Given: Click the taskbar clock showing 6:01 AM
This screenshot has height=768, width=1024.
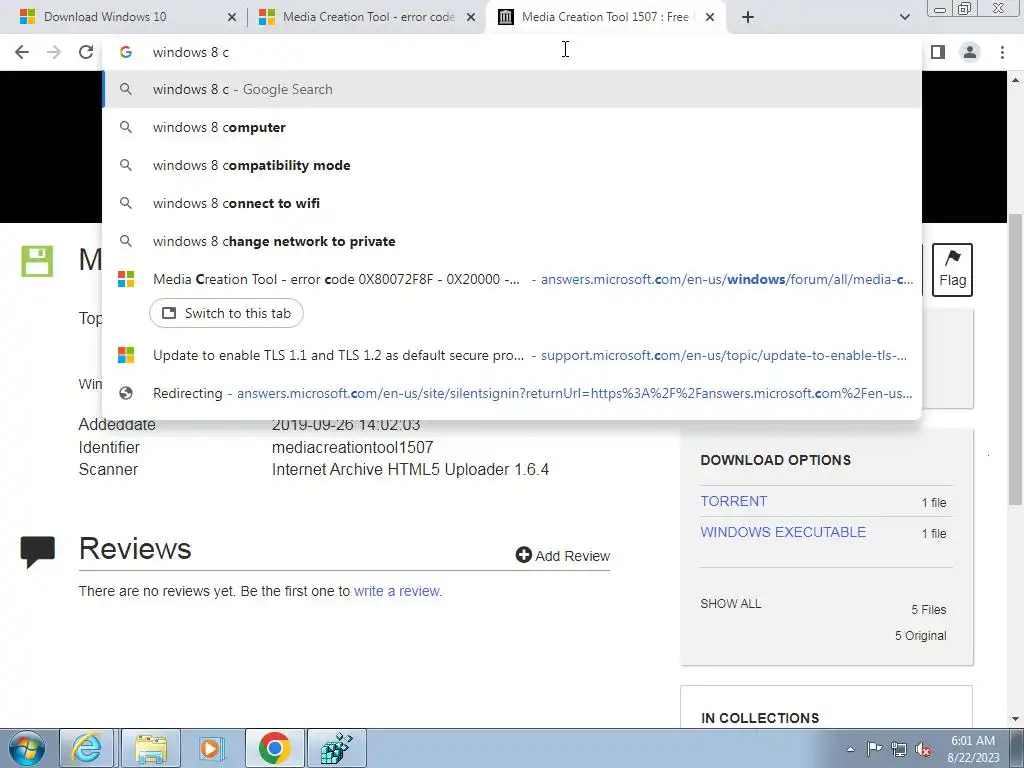Looking at the screenshot, I should click(x=973, y=748).
